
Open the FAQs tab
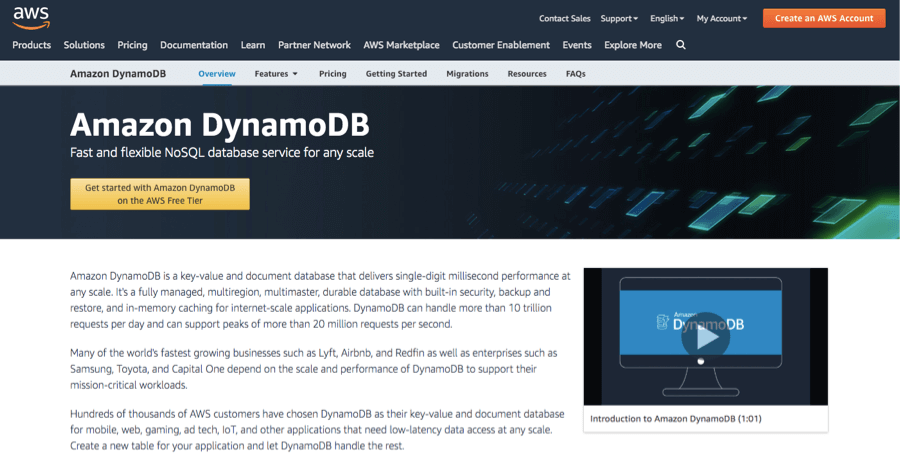(575, 73)
